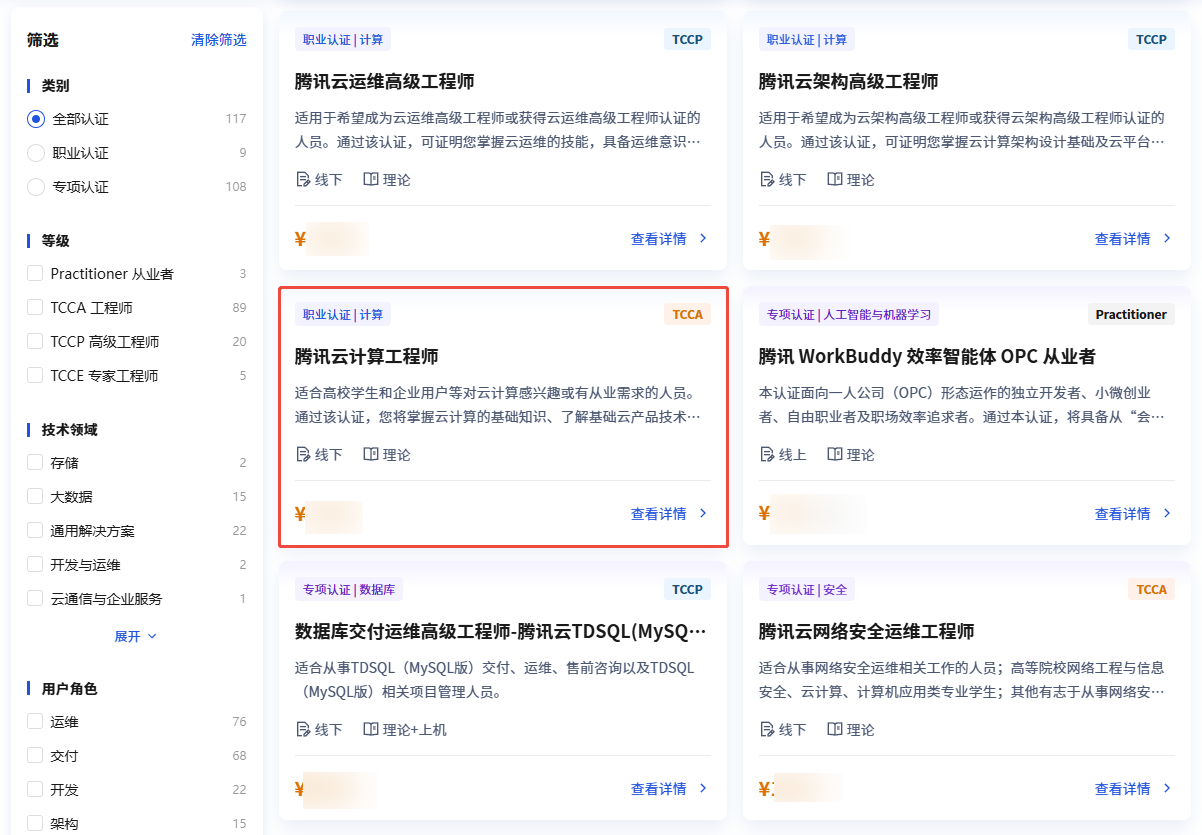Select the 全部认证 radio option

click(x=36, y=119)
